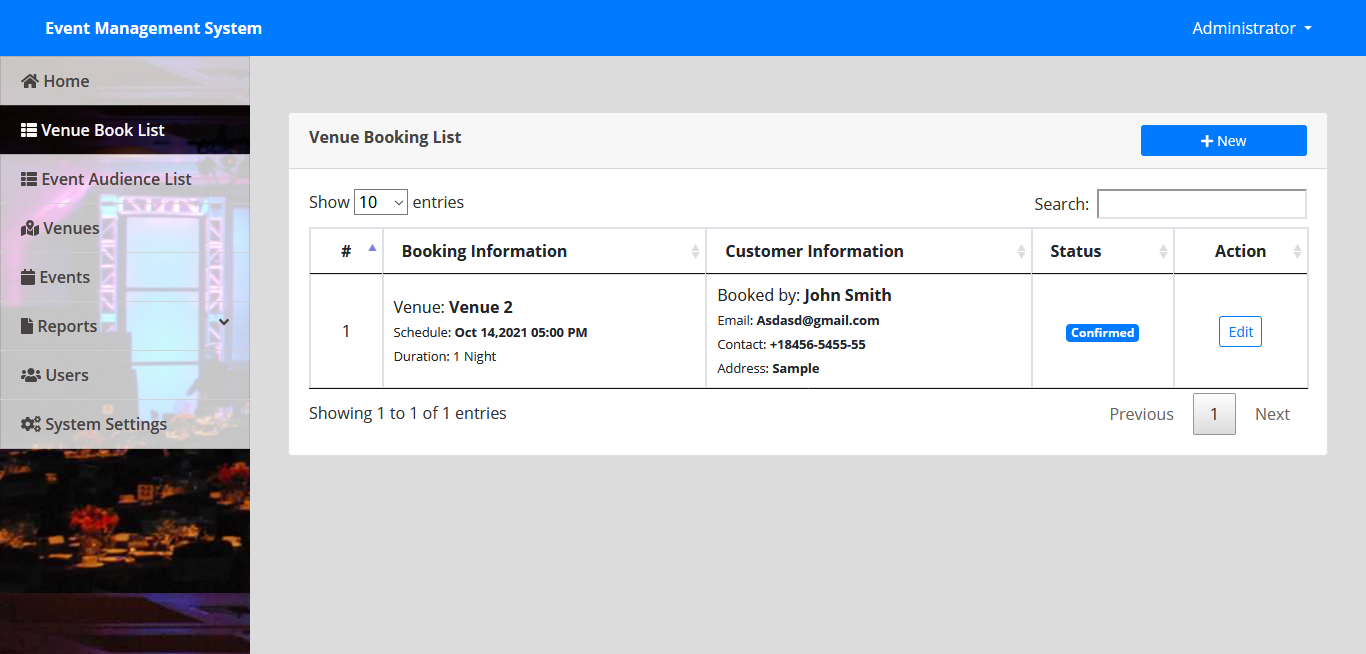The width and height of the screenshot is (1366, 654).
Task: Click the New booking button
Action: tap(1224, 141)
